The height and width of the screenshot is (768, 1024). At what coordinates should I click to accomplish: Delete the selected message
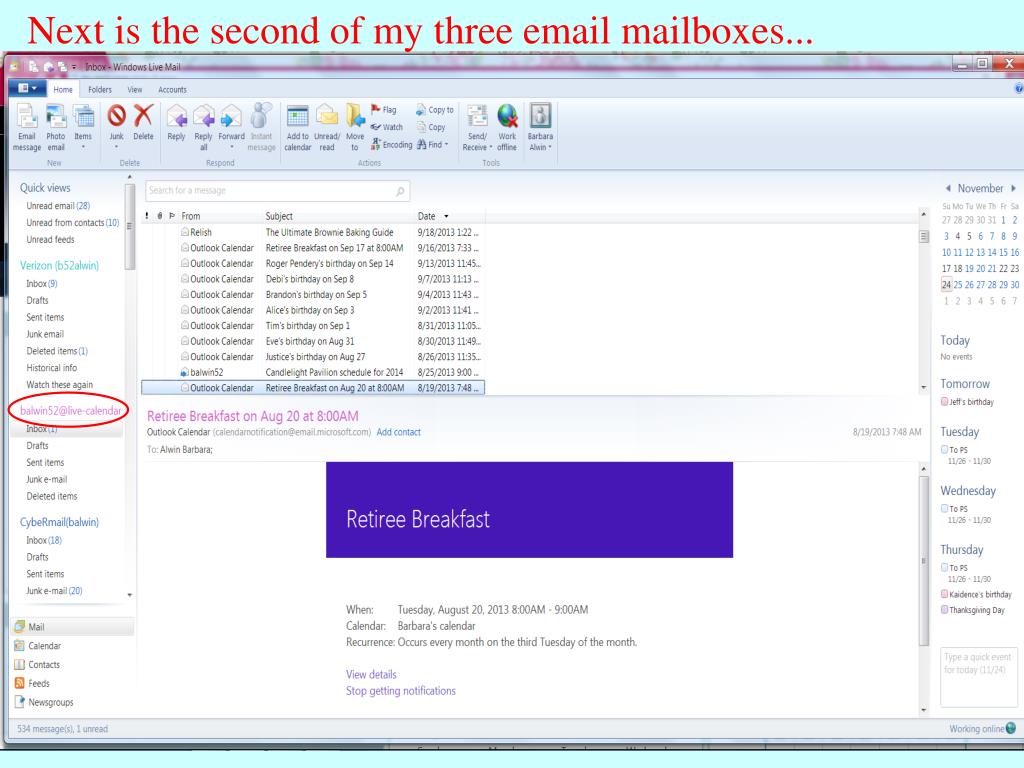[x=143, y=123]
